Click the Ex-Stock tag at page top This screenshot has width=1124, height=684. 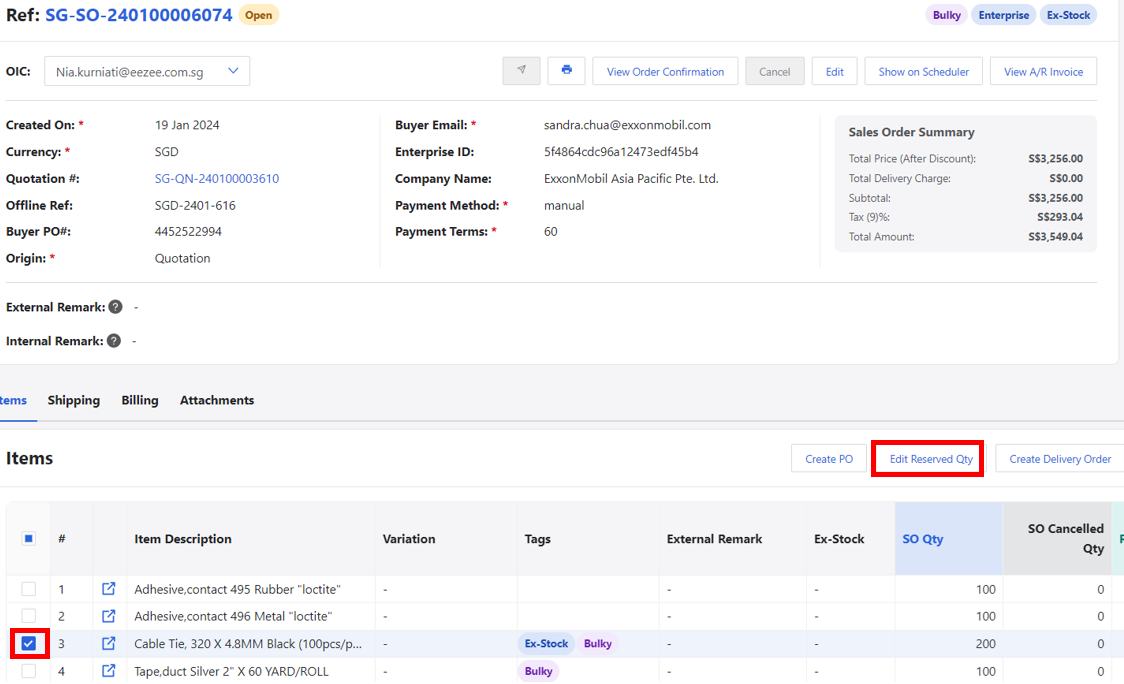point(1068,15)
